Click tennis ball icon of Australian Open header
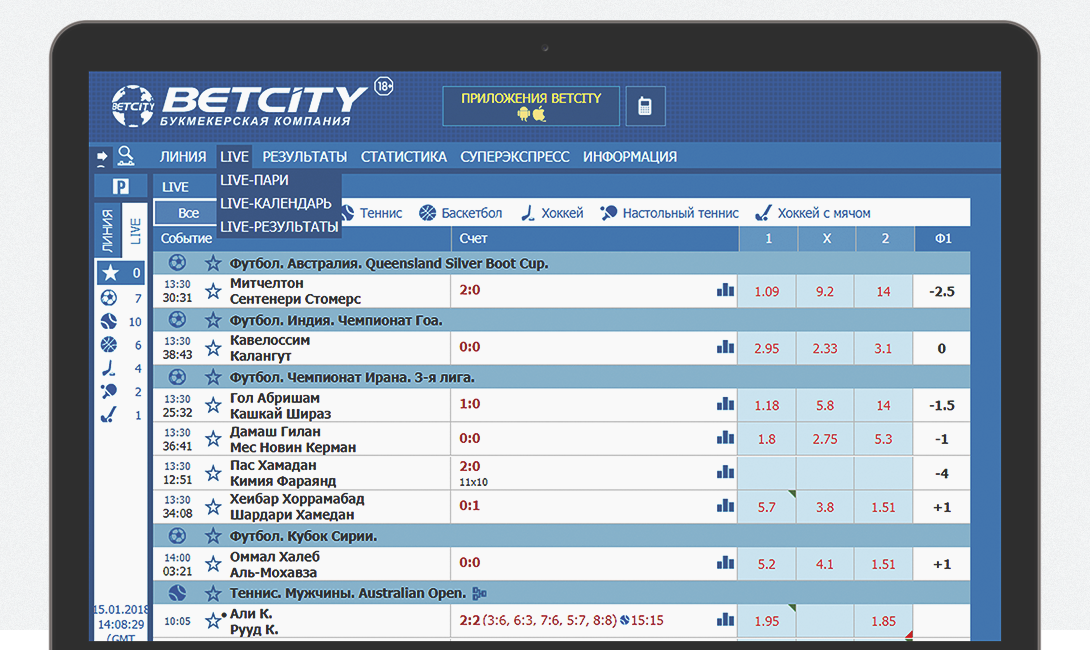Image resolution: width=1090 pixels, height=650 pixels. (177, 593)
